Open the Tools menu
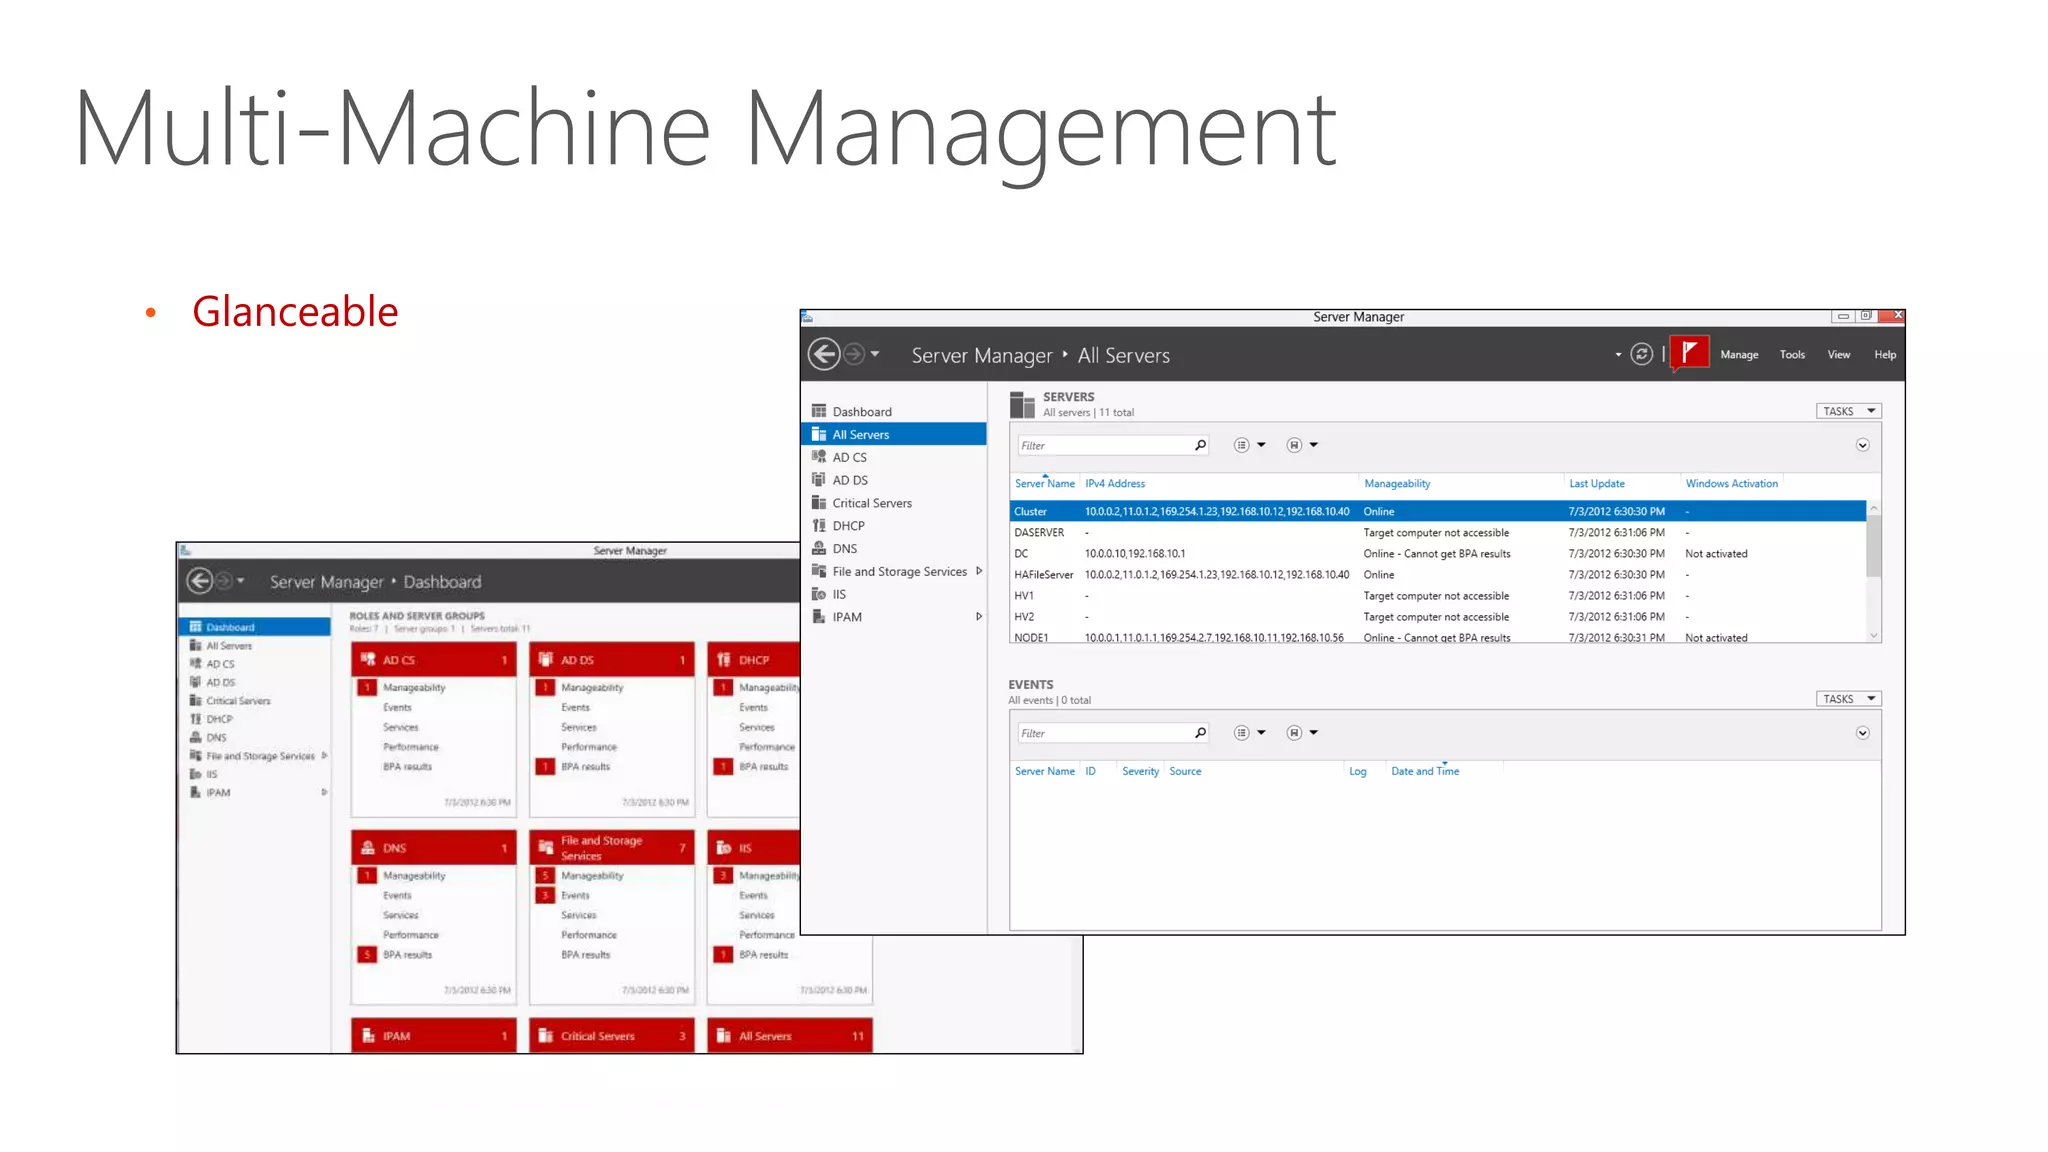 click(x=1792, y=355)
